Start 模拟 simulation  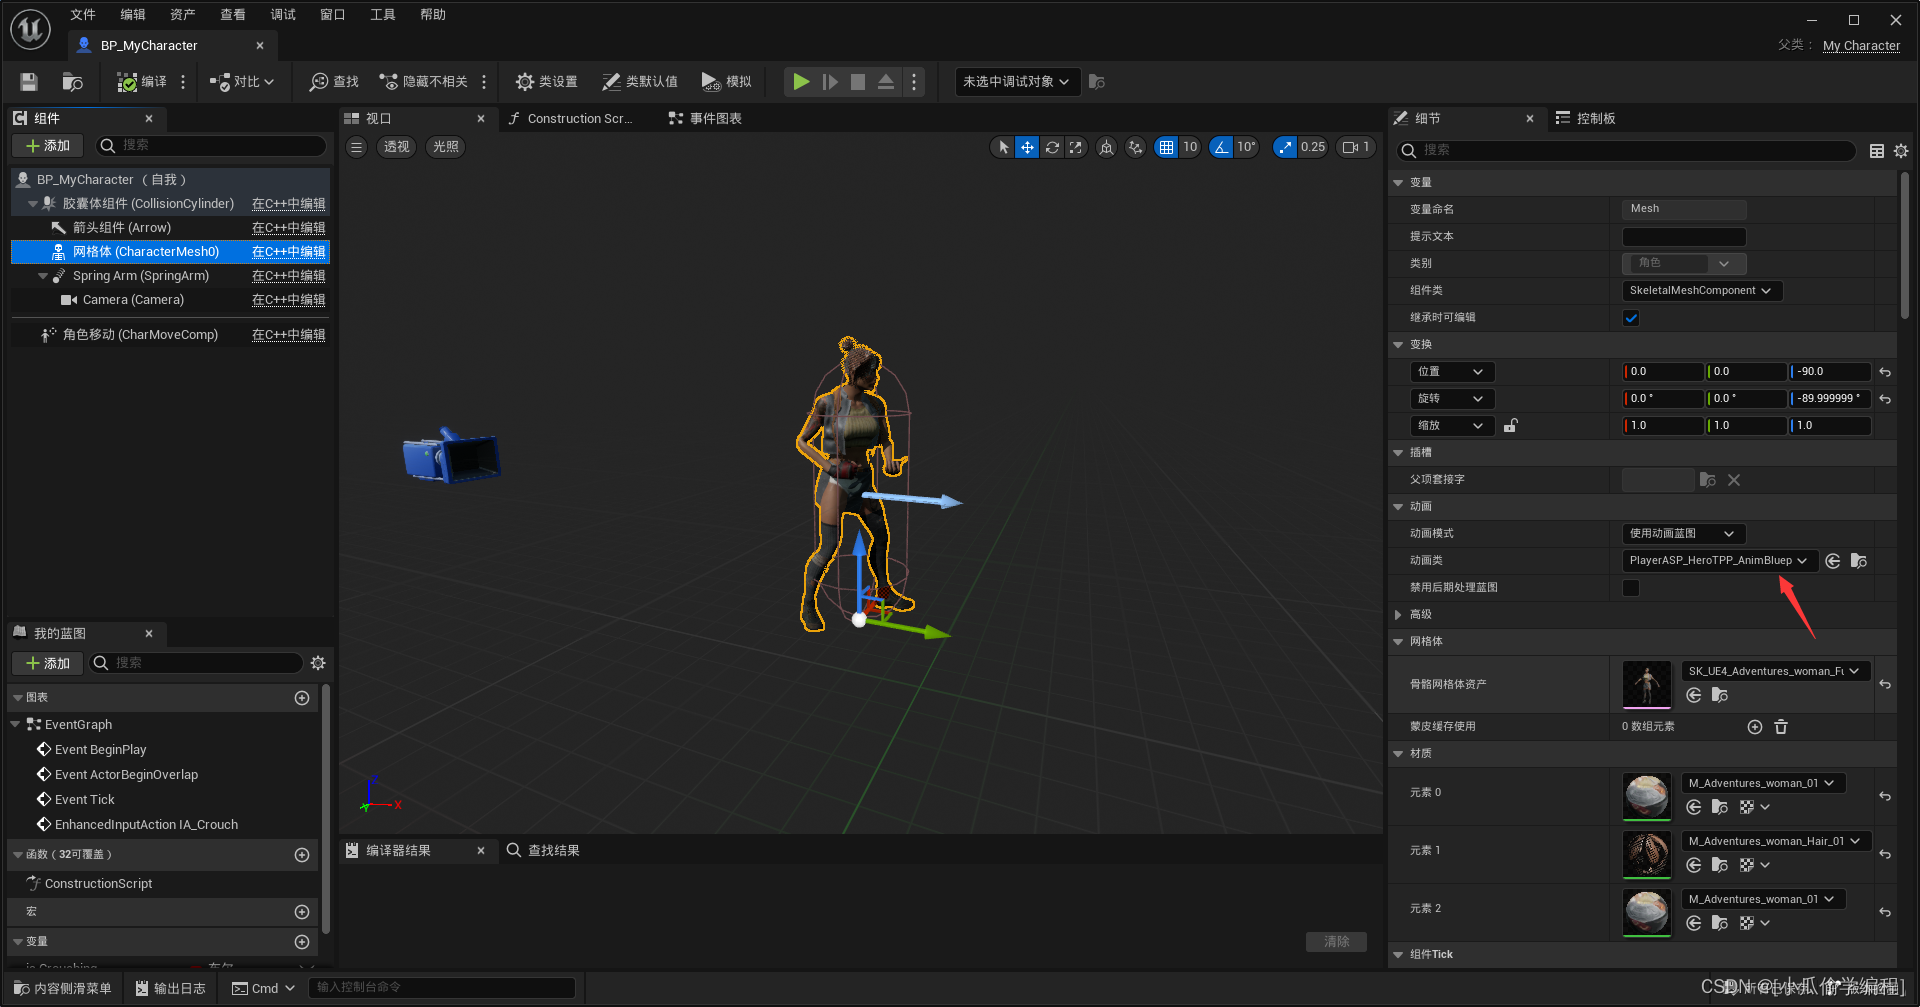click(x=726, y=82)
